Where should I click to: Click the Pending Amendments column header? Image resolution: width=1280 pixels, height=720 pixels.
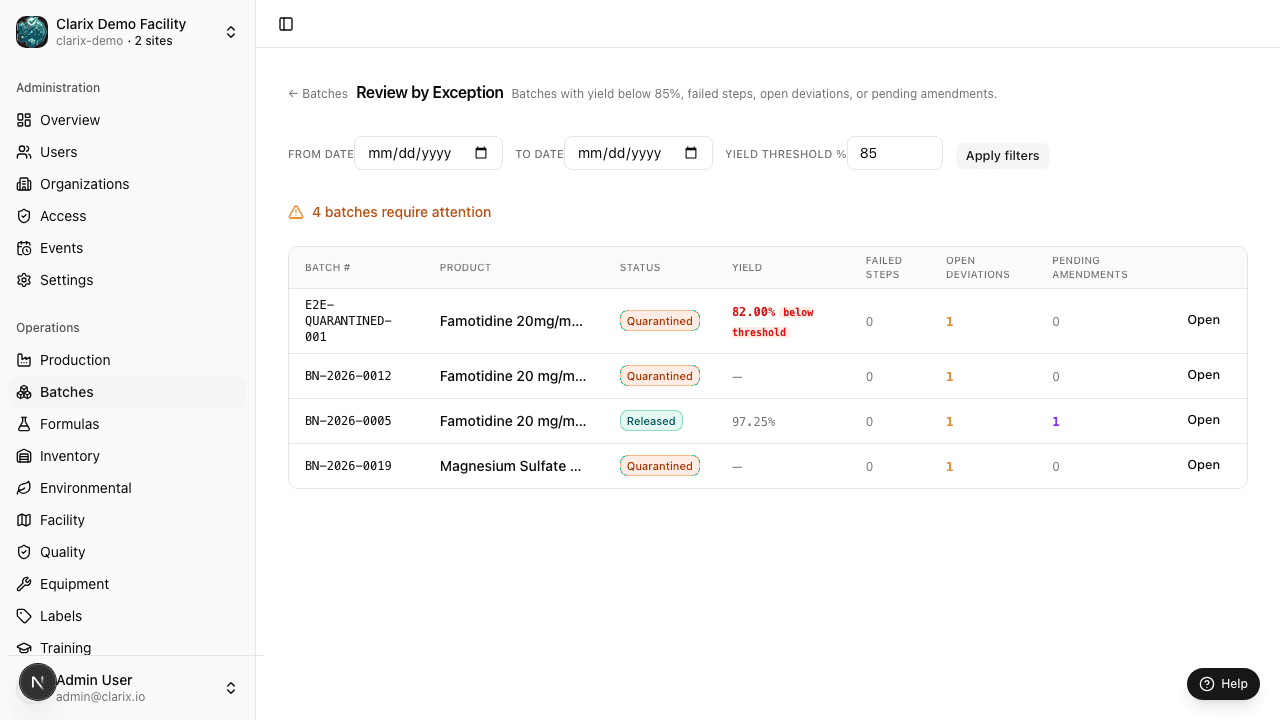pos(1090,267)
